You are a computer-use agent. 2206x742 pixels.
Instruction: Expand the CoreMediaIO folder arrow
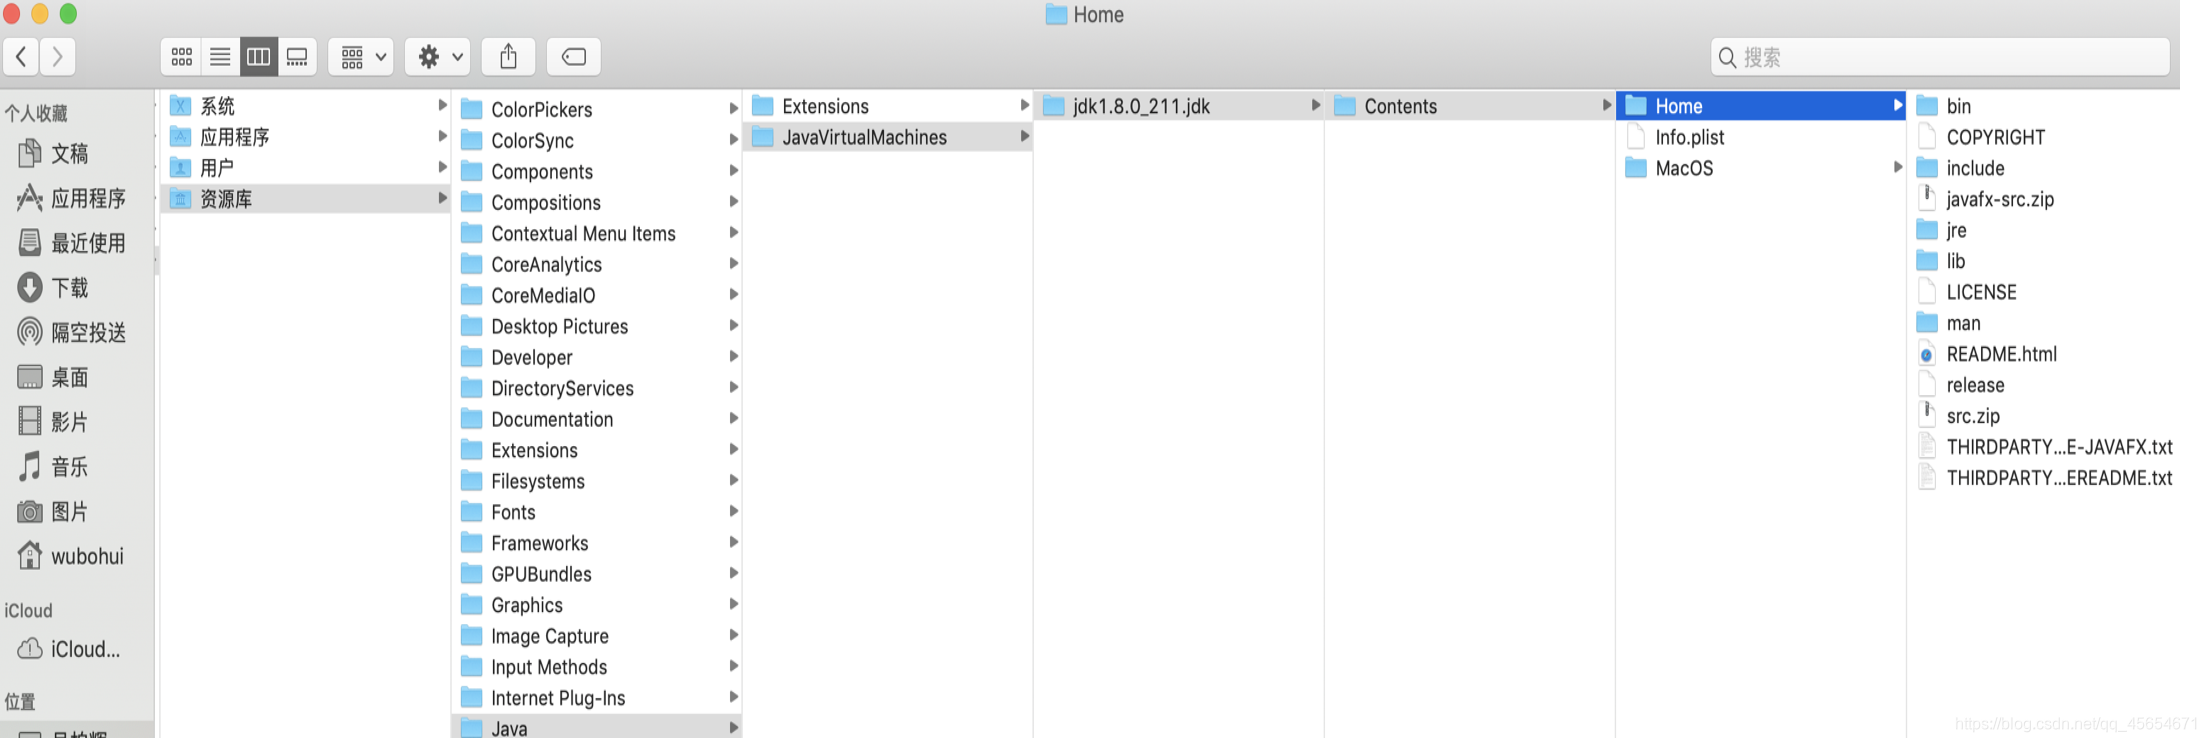pos(734,296)
